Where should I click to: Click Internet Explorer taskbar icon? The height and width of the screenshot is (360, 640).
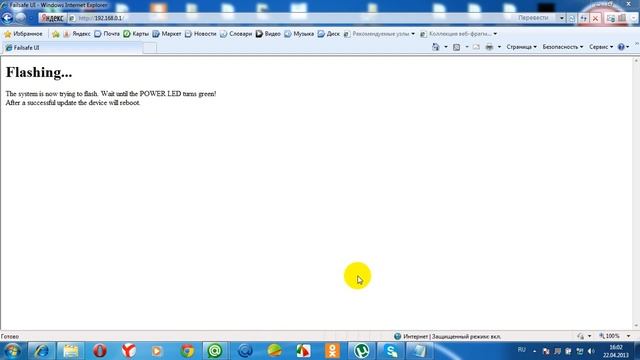41,351
